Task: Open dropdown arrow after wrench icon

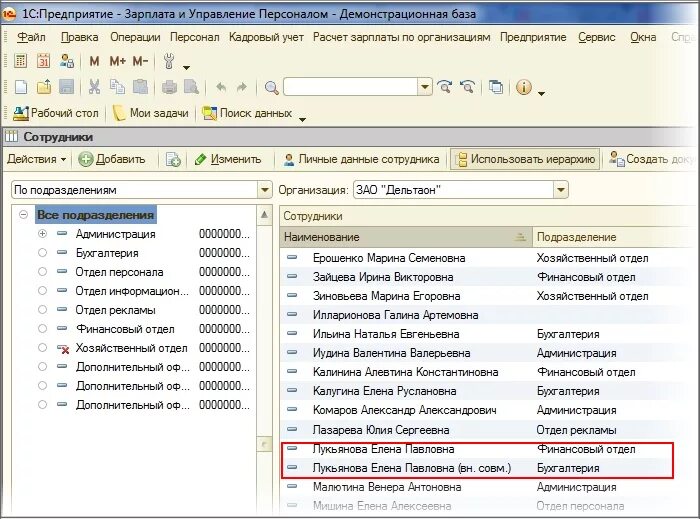Action: pos(187,67)
